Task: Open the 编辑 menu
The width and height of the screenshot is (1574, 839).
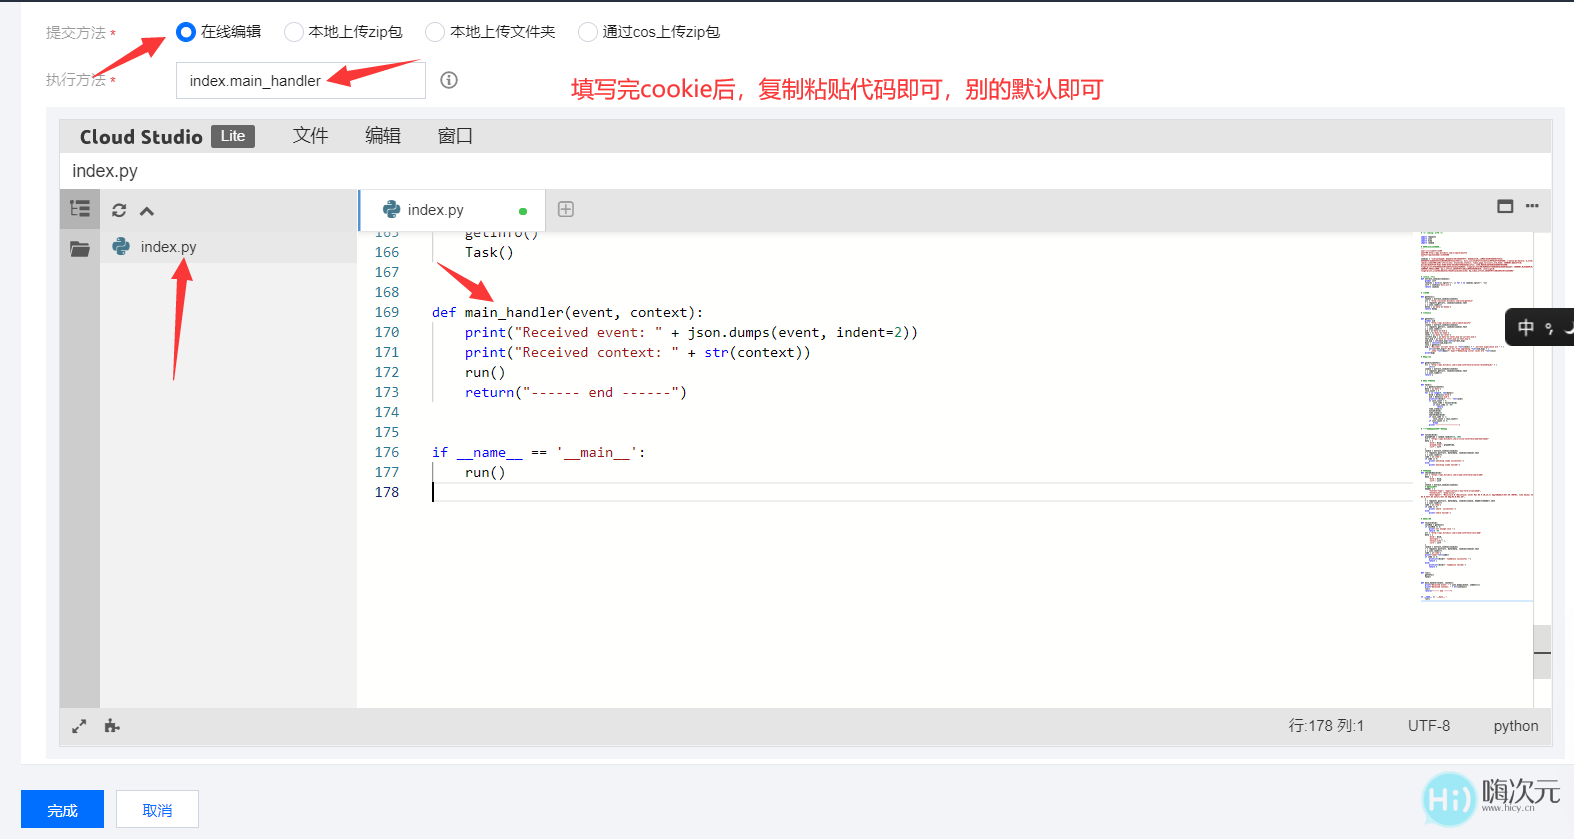Action: 383,136
